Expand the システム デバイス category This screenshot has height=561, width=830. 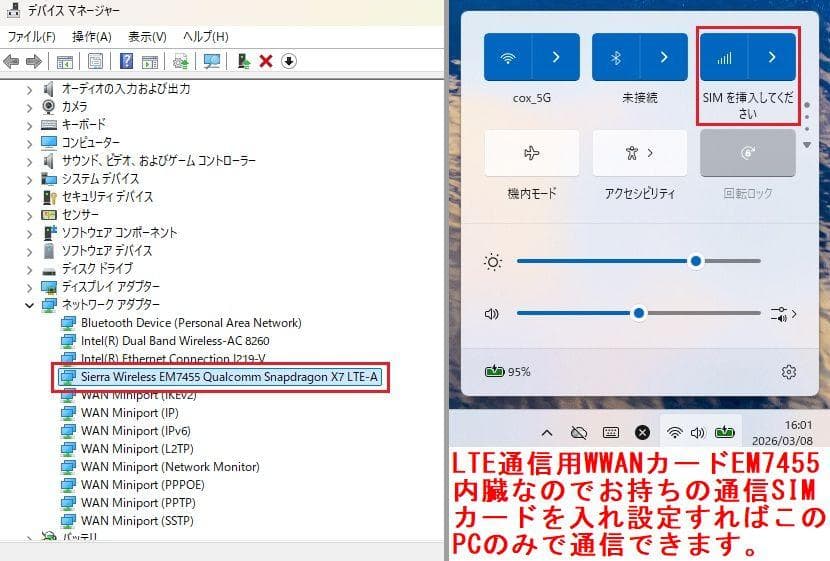click(x=30, y=180)
